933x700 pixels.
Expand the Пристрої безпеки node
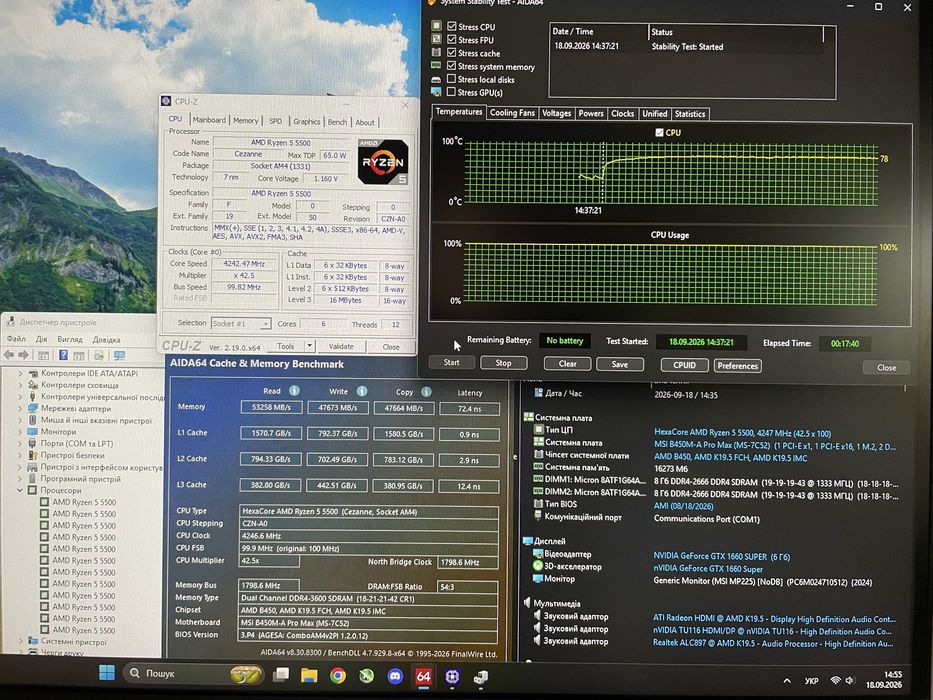[20, 455]
